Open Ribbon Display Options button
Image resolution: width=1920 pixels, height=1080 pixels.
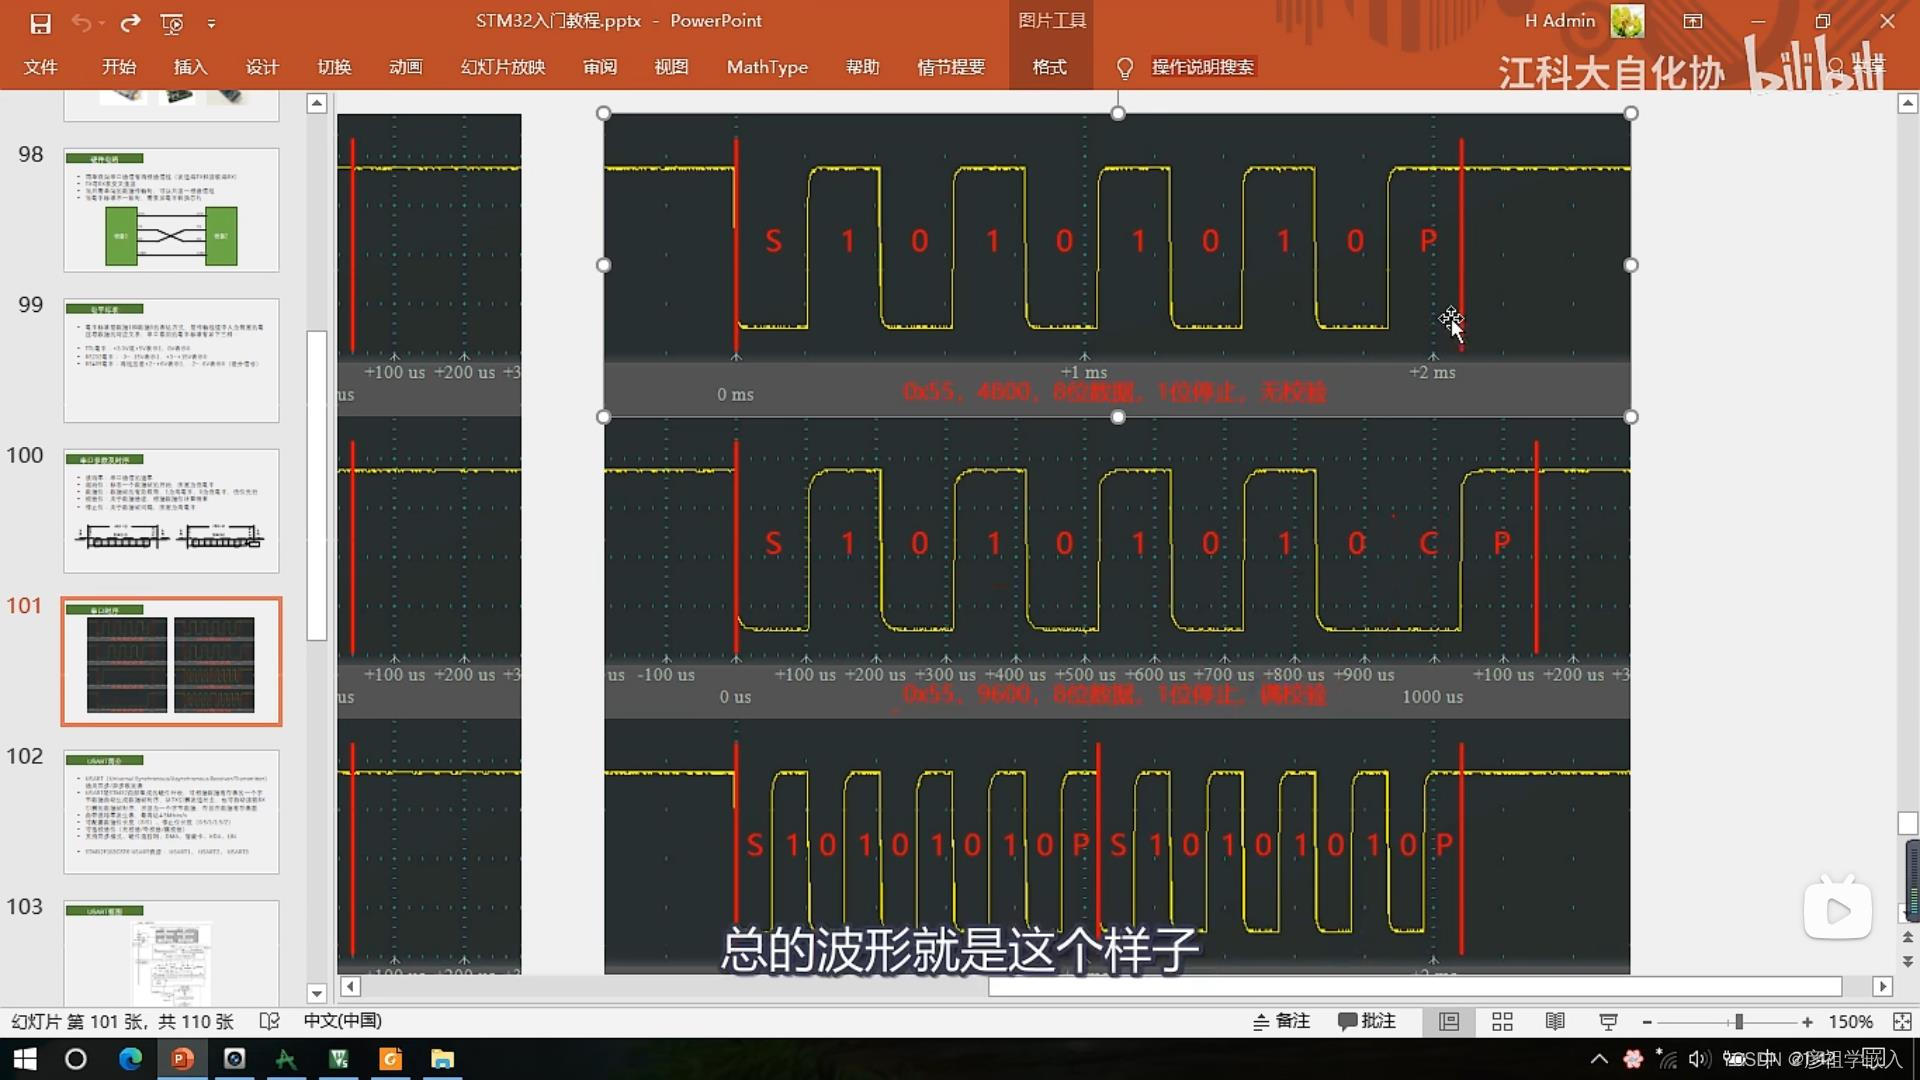point(1693,21)
